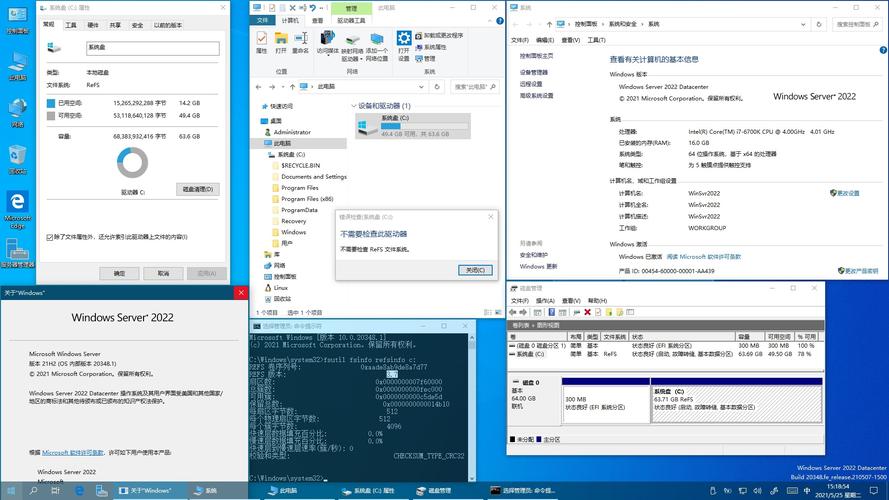This screenshot has width=889, height=500.
Task: Select the 服务器管理器 Server Manager desktop icon
Action: (18, 253)
